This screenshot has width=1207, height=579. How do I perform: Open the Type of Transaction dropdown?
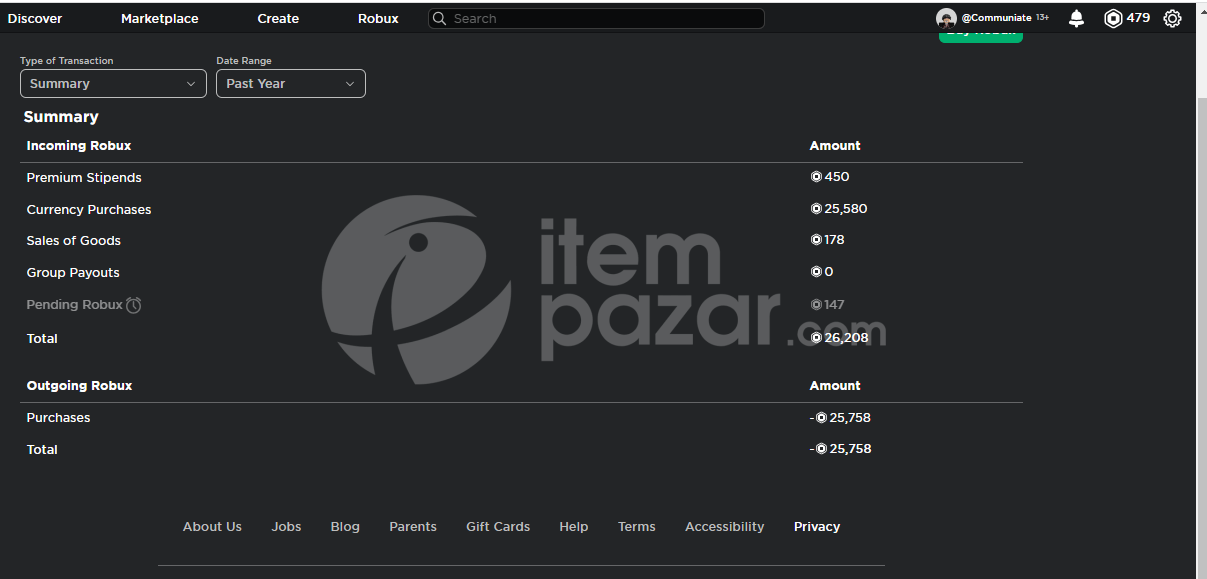tap(113, 84)
